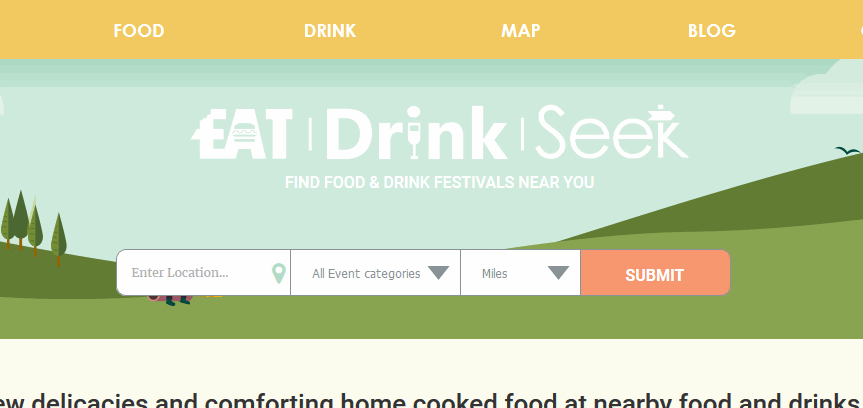Click the burger icon inside EAT logo
This screenshot has width=863, height=408.
244,133
